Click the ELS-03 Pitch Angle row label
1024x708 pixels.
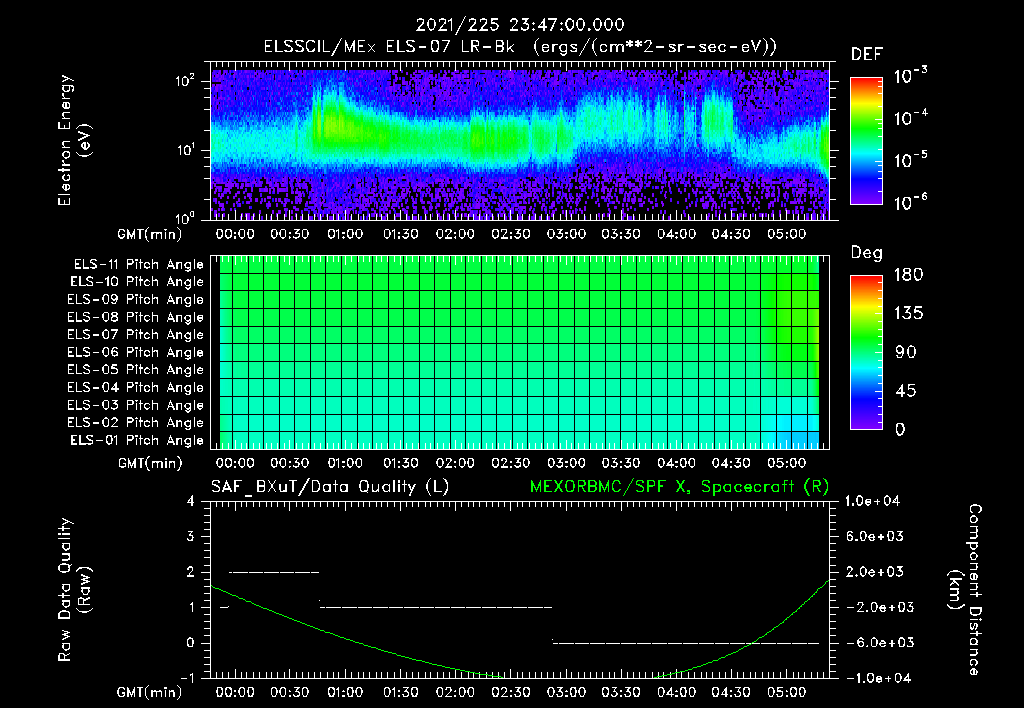pyautogui.click(x=136, y=406)
